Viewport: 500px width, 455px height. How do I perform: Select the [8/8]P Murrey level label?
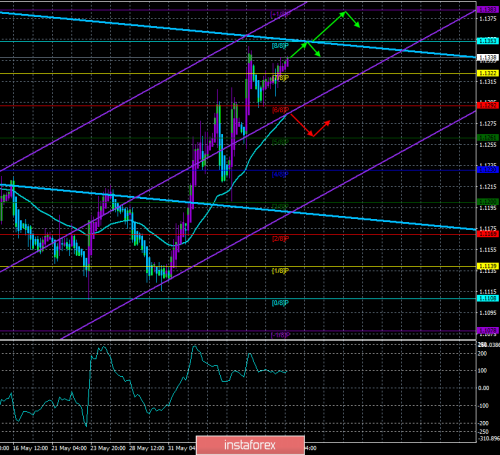point(280,46)
